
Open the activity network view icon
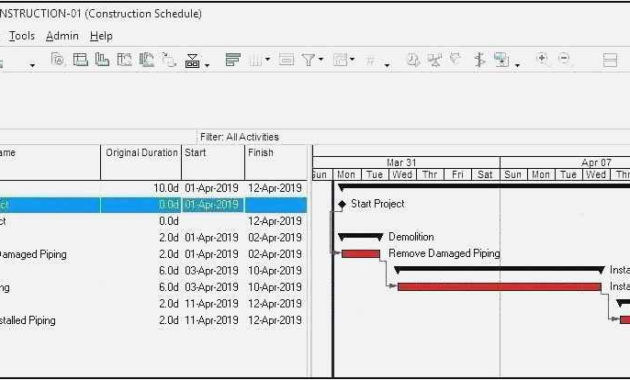pos(146,60)
